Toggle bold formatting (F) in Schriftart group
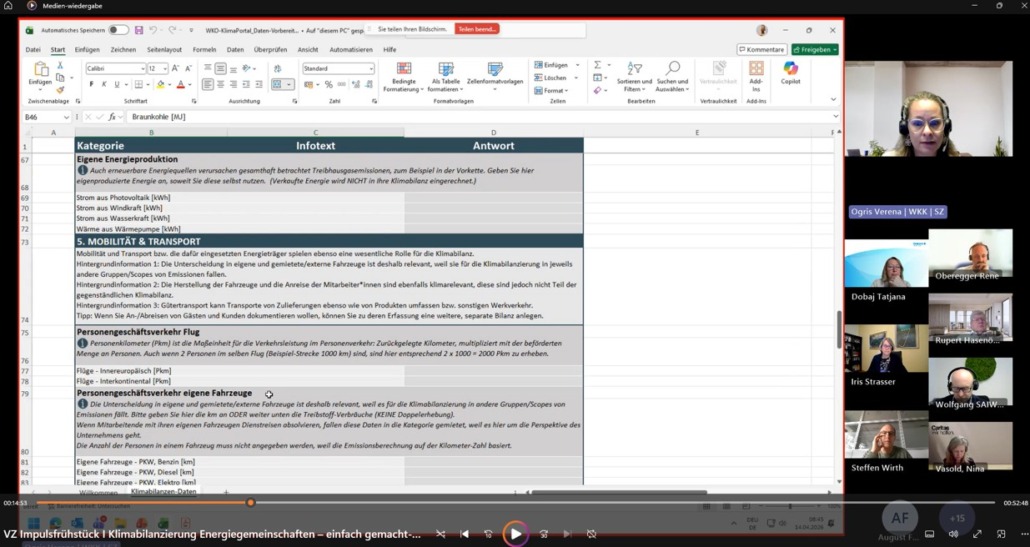The image size is (1030, 547). (x=91, y=85)
